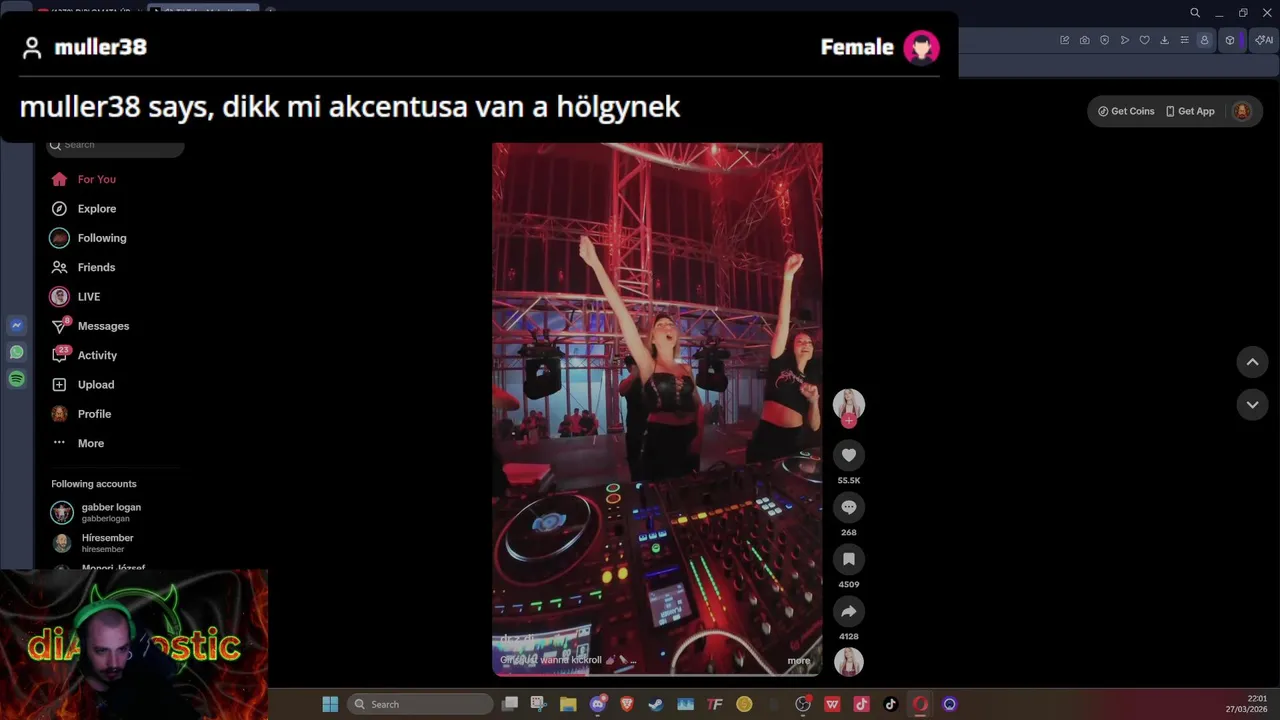
Task: Open Steam from the taskbar
Action: [656, 704]
